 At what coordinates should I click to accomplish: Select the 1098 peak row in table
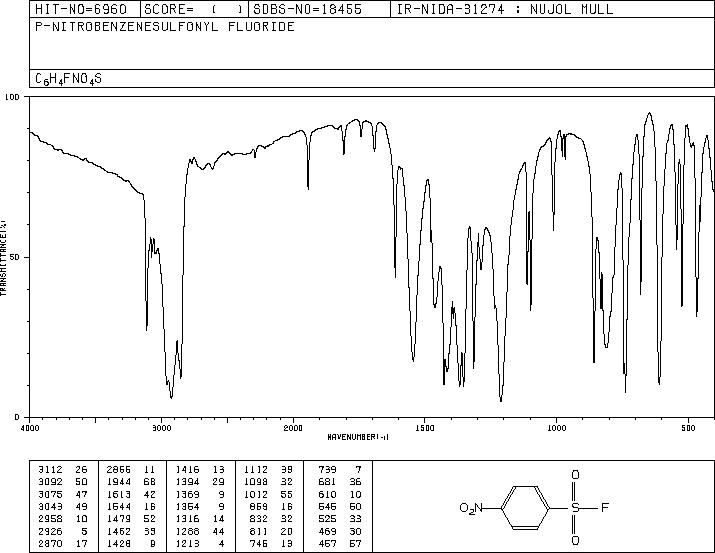(269, 482)
